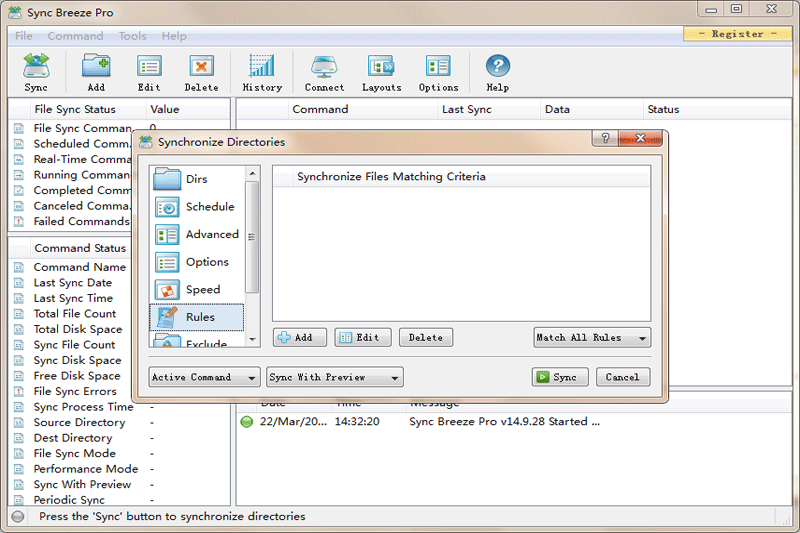Screen dimensions: 800x533
Task: Select the Performance Mode row
Action: click(120, 469)
